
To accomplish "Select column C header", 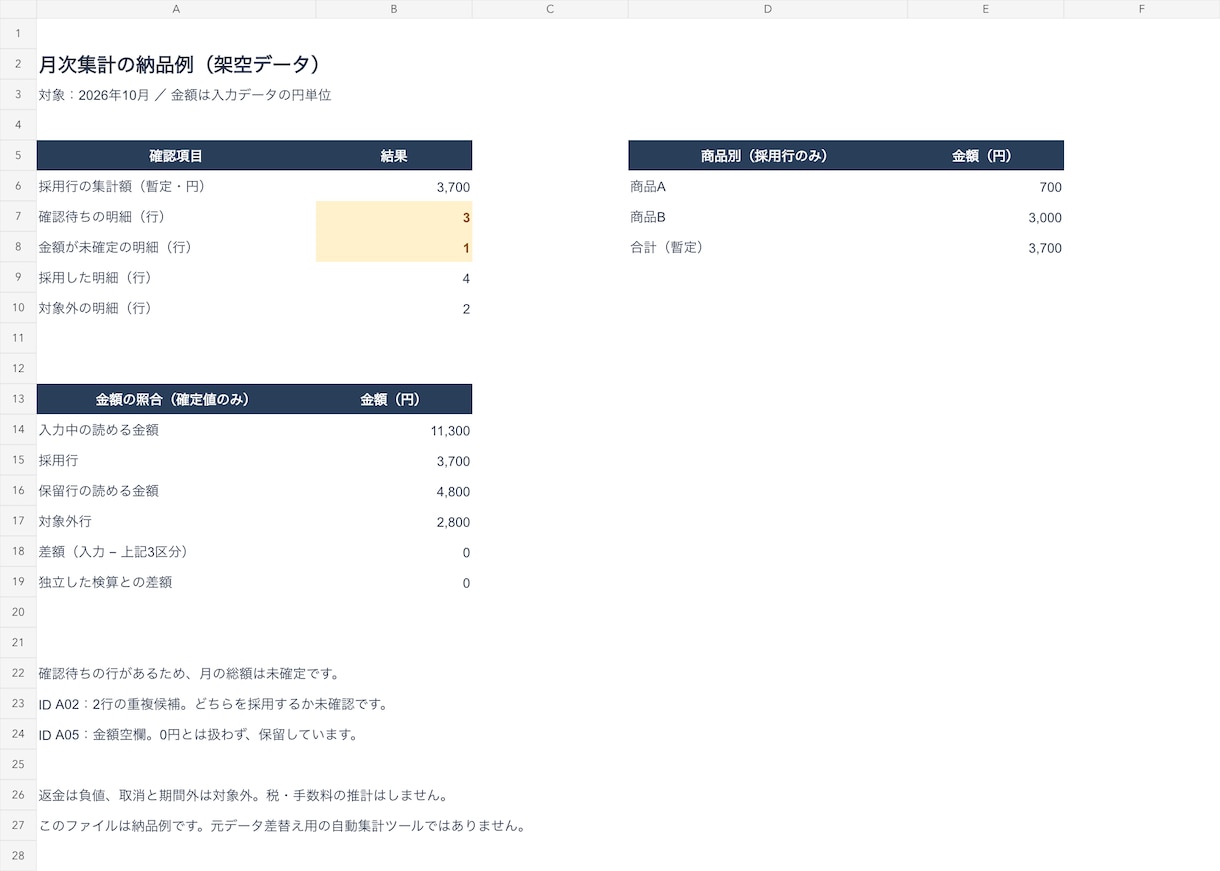I will coord(550,9).
